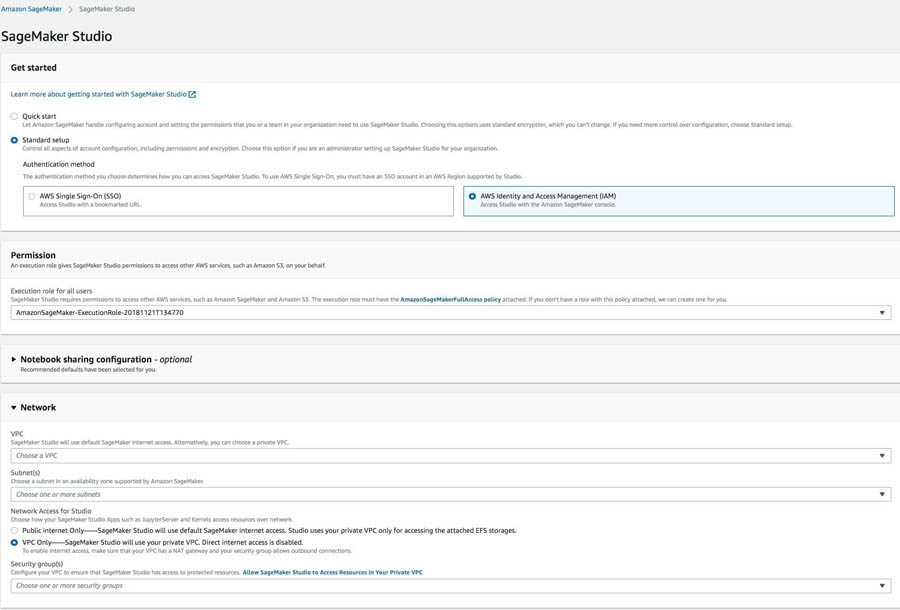The width and height of the screenshot is (900, 610).
Task: Select Public internet Only network access
Action: tap(14, 531)
